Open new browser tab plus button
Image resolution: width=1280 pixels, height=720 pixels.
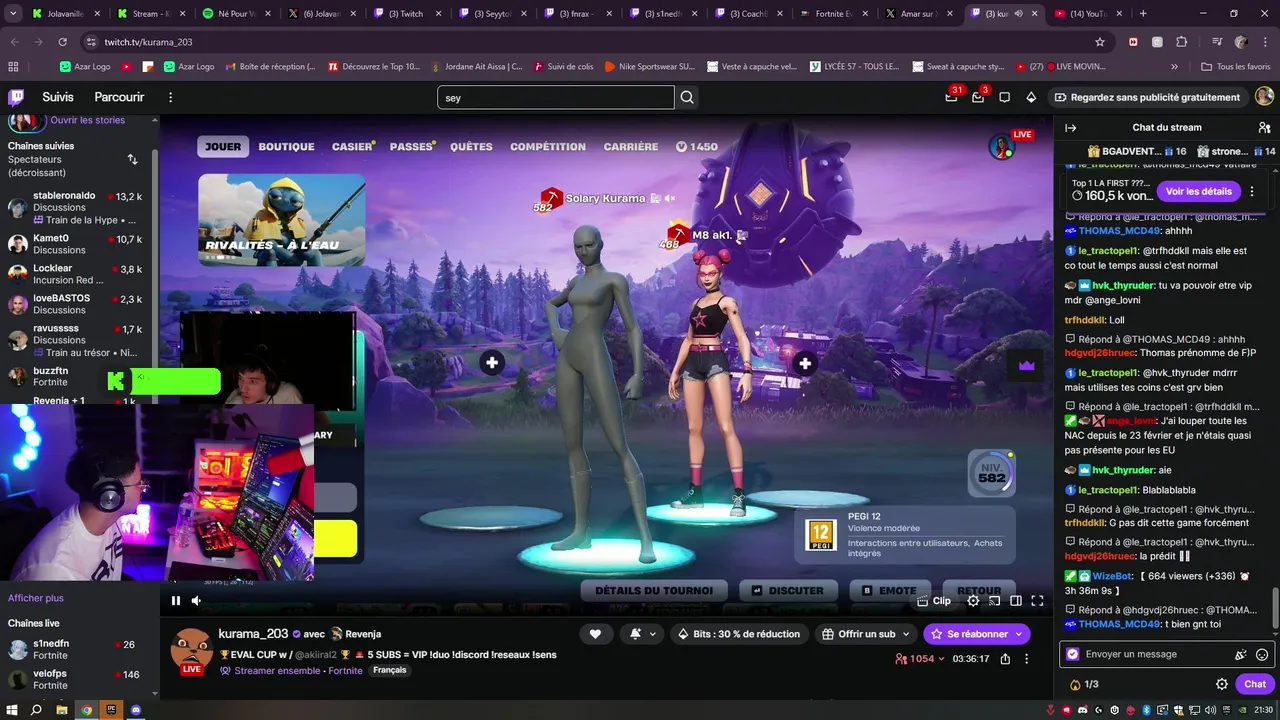1143,14
